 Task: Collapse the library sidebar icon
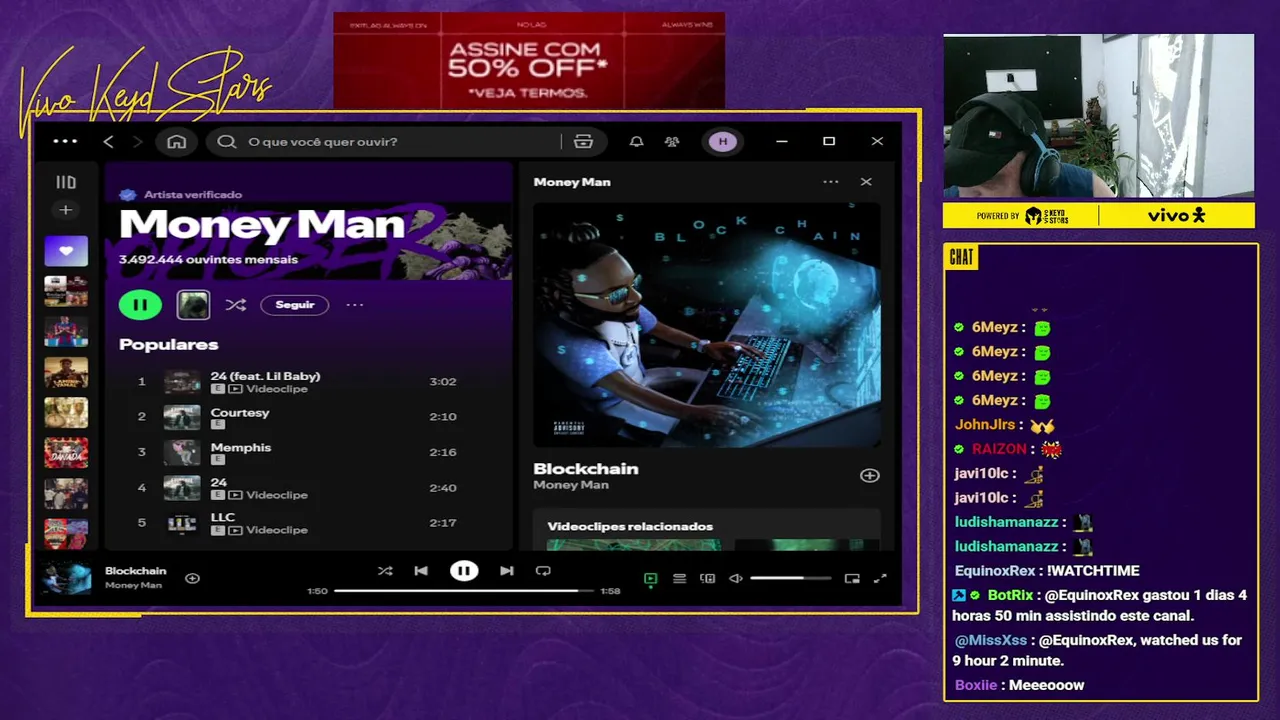[66, 183]
